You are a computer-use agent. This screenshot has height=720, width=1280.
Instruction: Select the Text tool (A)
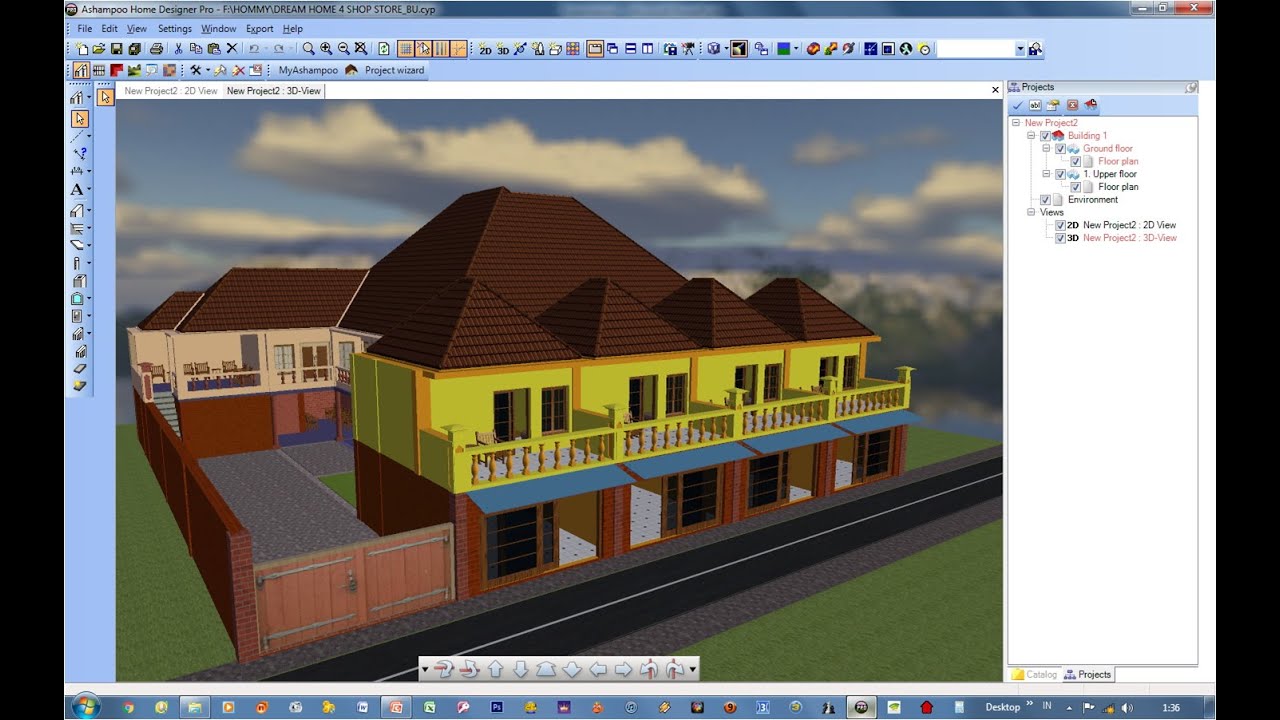tap(77, 189)
